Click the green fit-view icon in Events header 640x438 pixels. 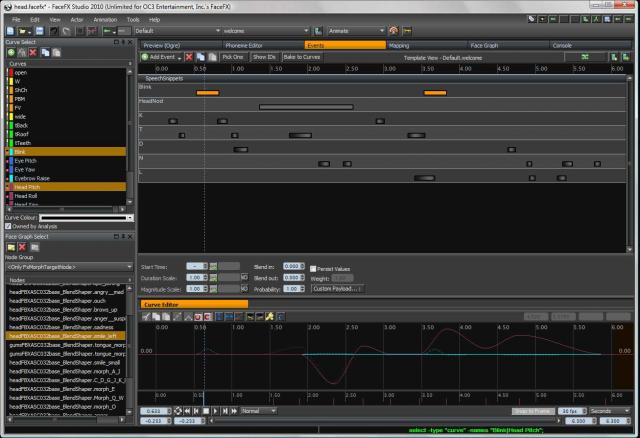click(x=585, y=57)
